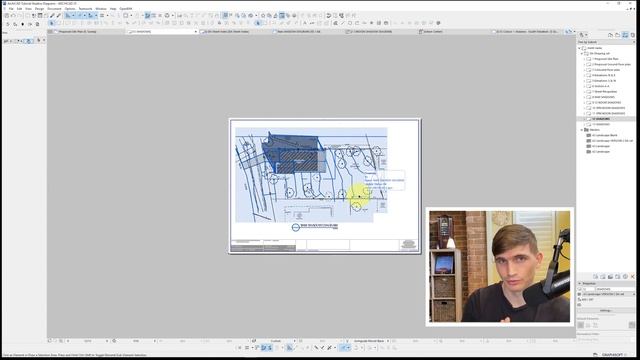Switch to 9am Shadow Diagram tab

(x=308, y=31)
